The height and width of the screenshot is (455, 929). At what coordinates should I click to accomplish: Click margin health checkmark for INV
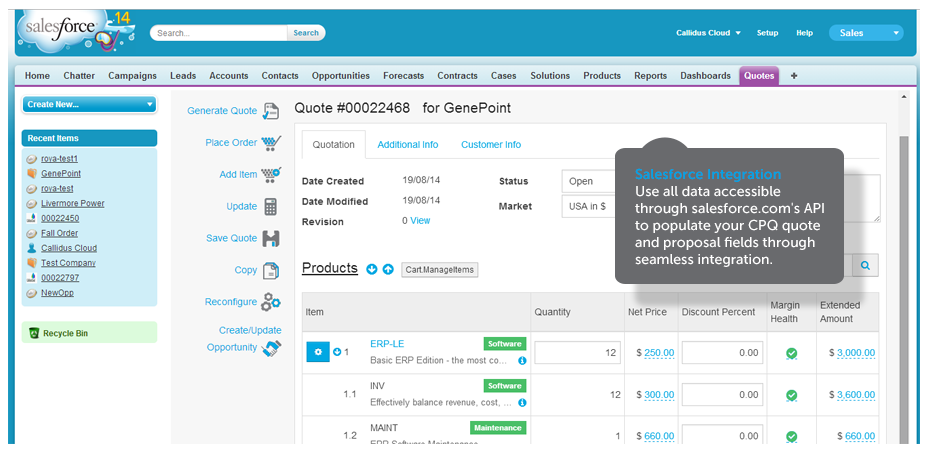click(791, 395)
